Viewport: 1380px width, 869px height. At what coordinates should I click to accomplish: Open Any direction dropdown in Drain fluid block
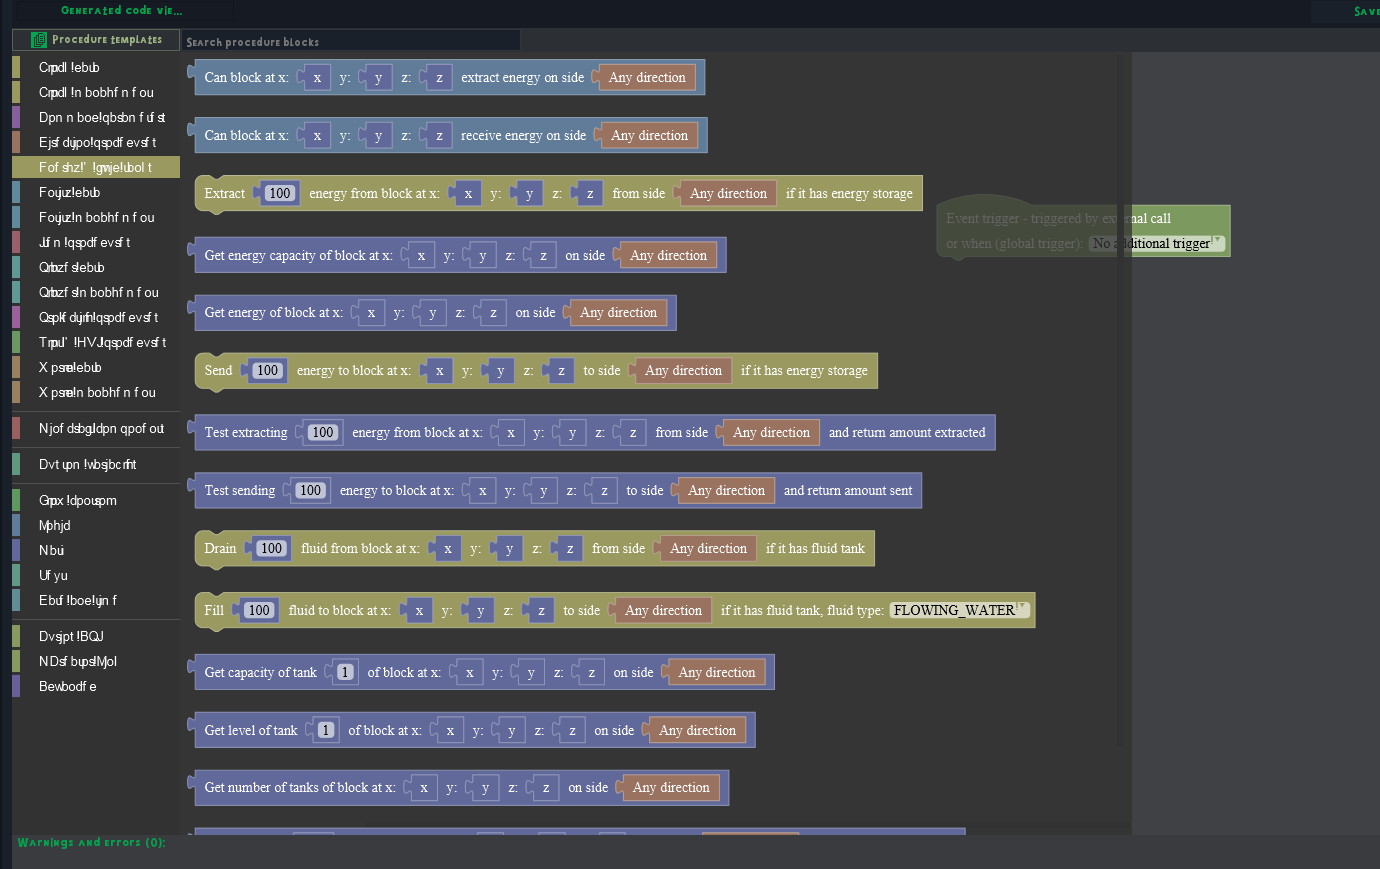tap(708, 548)
